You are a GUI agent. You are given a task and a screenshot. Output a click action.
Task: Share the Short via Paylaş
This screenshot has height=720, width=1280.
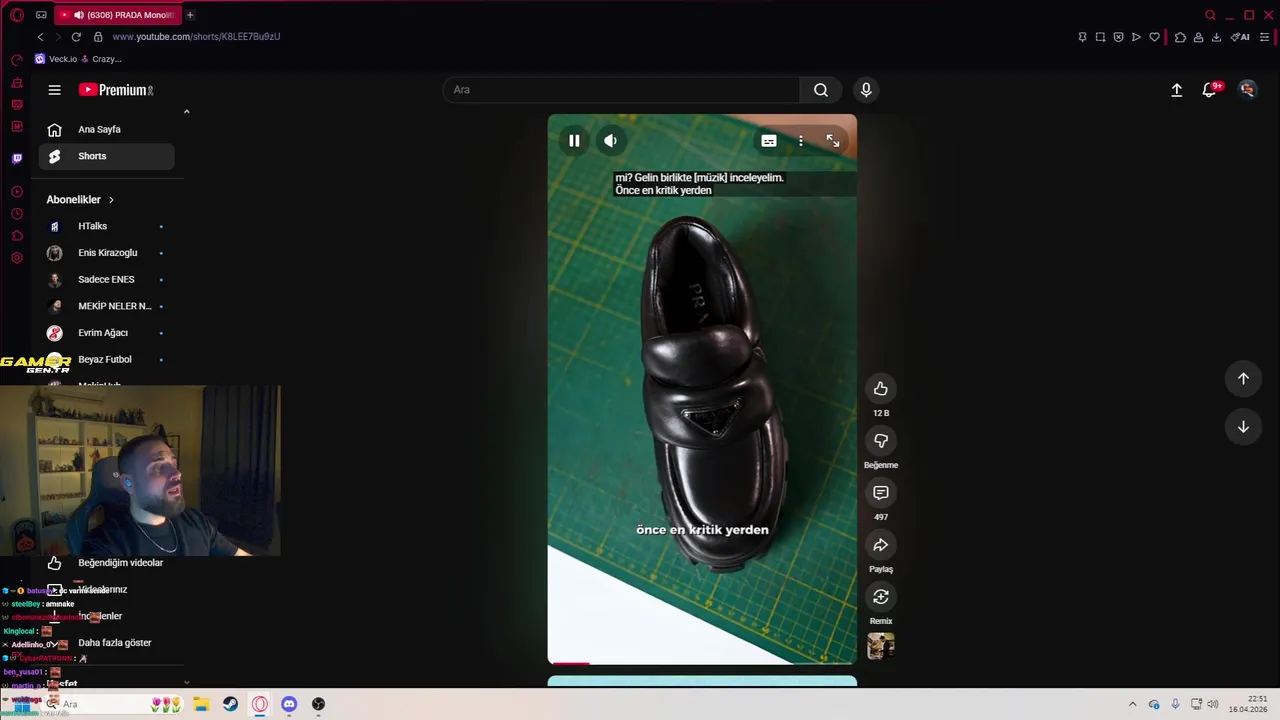(881, 545)
